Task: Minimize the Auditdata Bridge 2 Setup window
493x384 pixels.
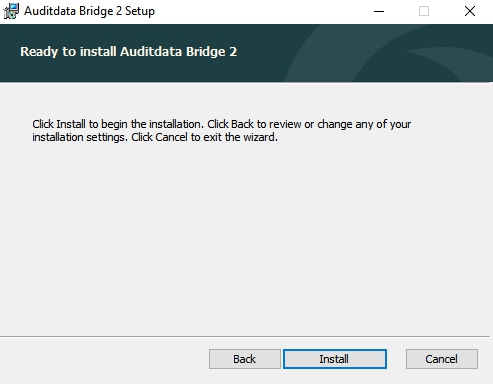Action: pos(379,11)
